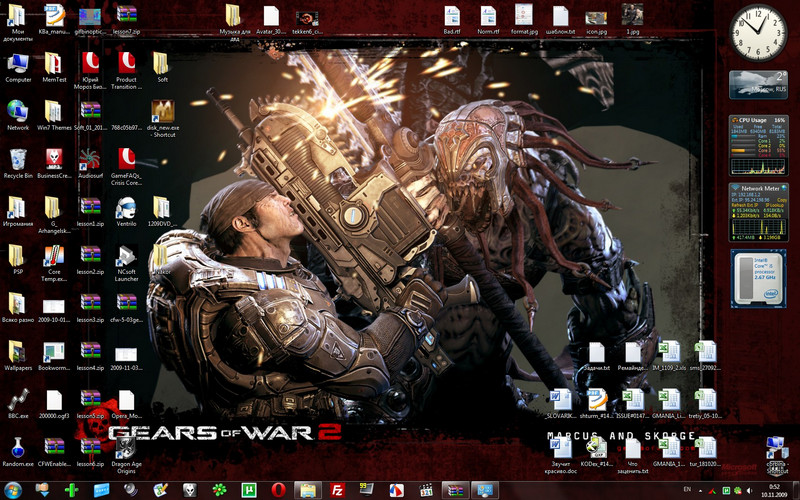Open the Intel Core i5 processor gadget
800x500 pixels.
pos(758,279)
